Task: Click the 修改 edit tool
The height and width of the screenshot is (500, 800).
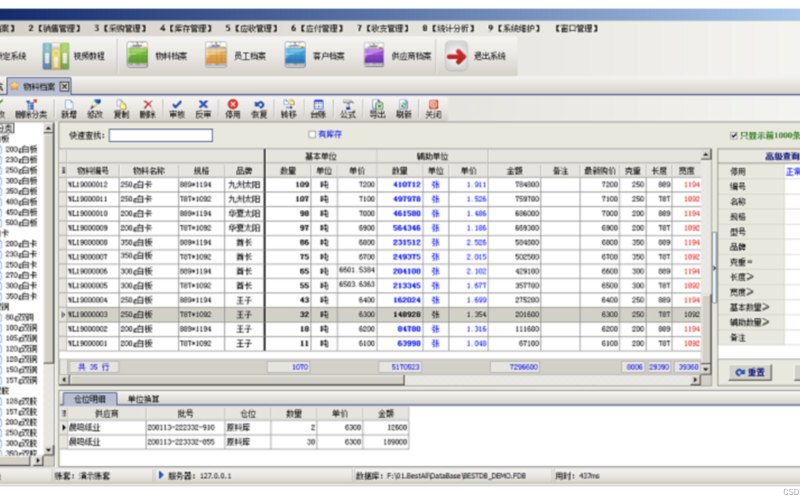Action: click(95, 110)
